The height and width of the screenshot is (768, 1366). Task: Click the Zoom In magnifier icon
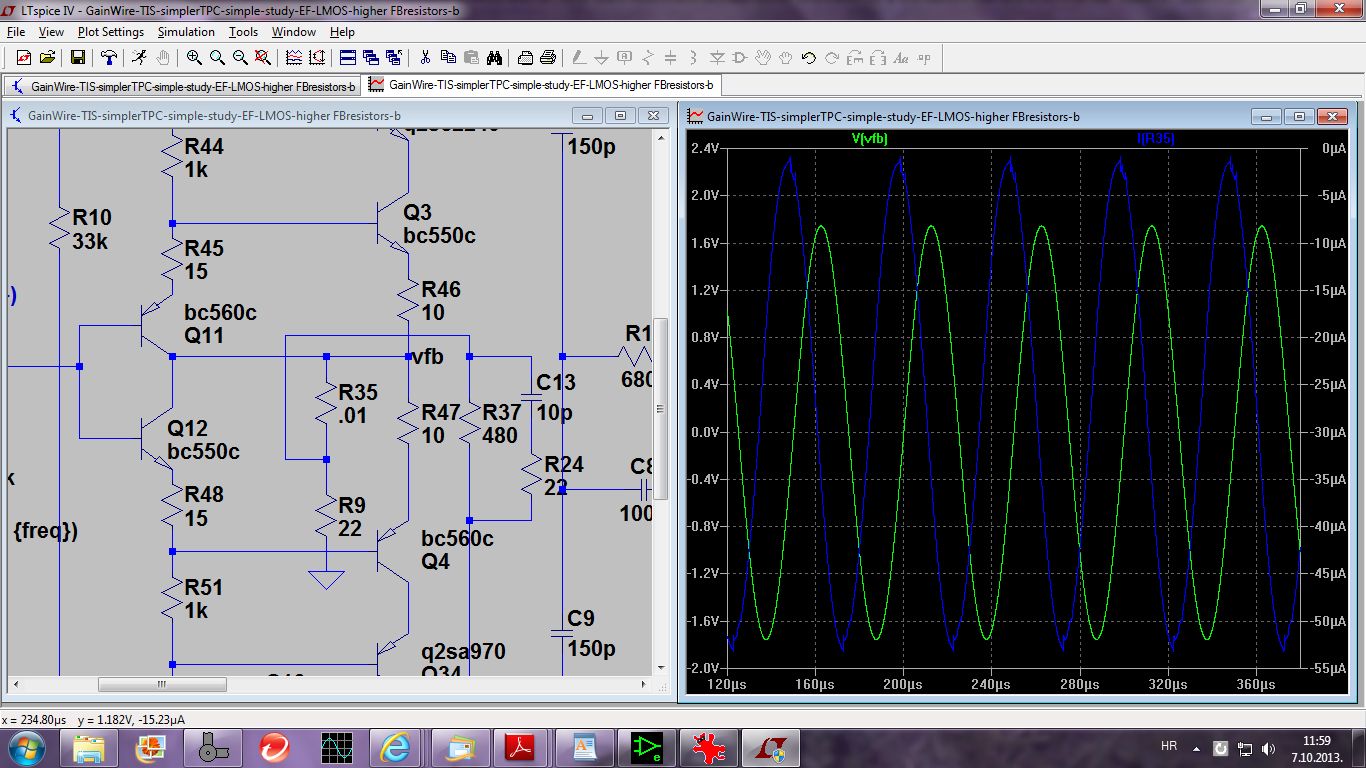[x=194, y=58]
